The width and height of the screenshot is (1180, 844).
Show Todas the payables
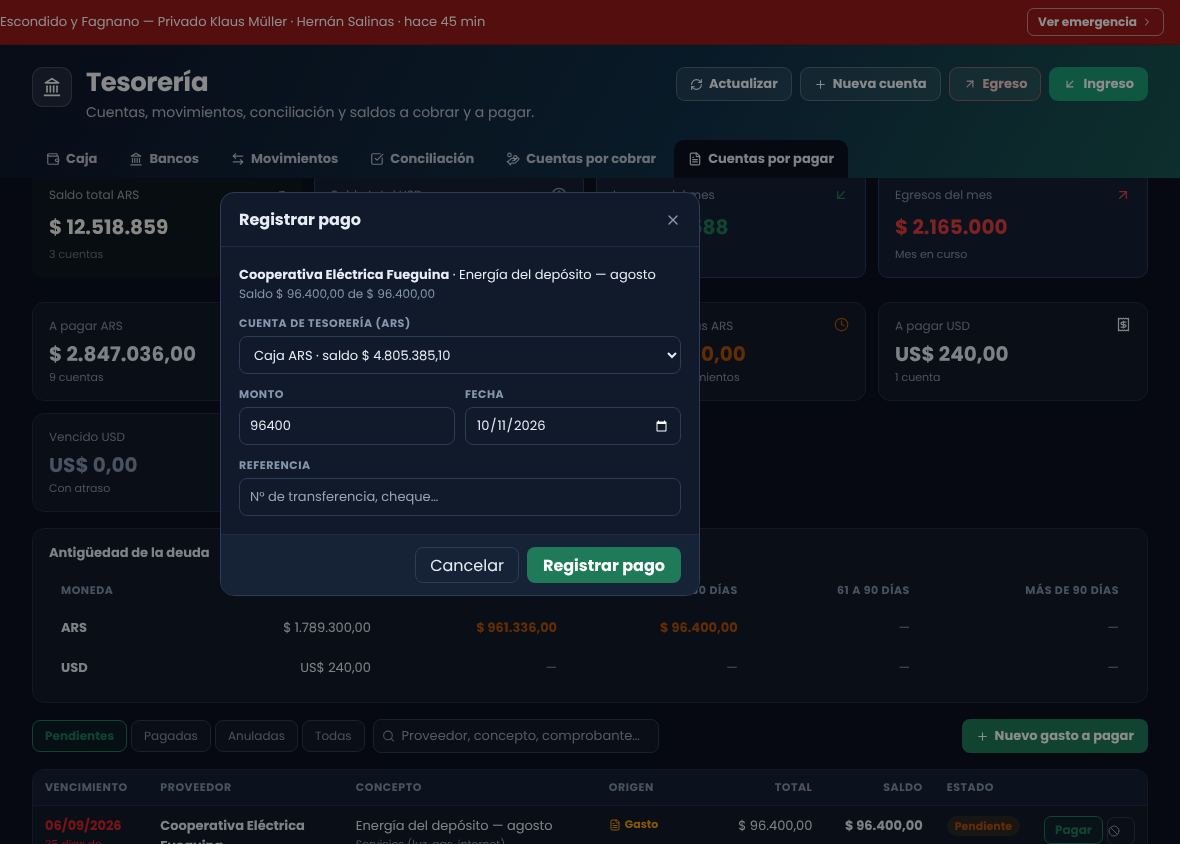pos(333,736)
